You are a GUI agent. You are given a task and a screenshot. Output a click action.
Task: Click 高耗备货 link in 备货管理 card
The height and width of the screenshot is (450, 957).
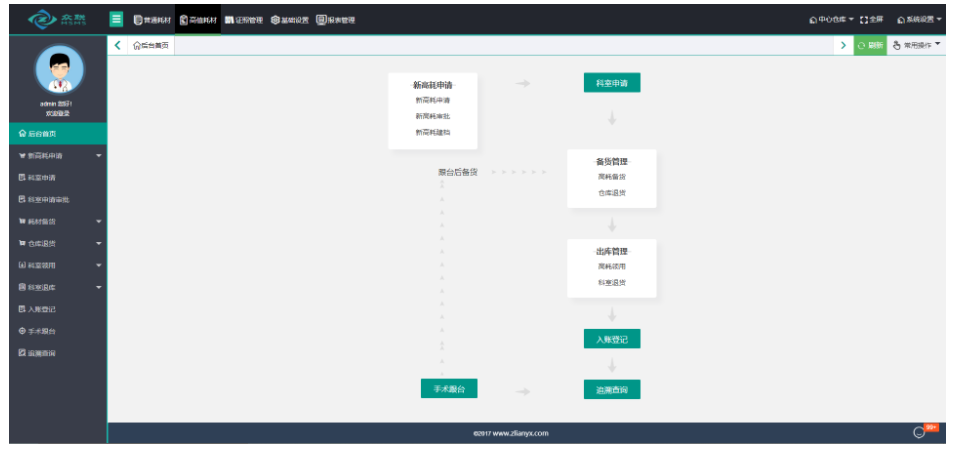click(x=612, y=177)
